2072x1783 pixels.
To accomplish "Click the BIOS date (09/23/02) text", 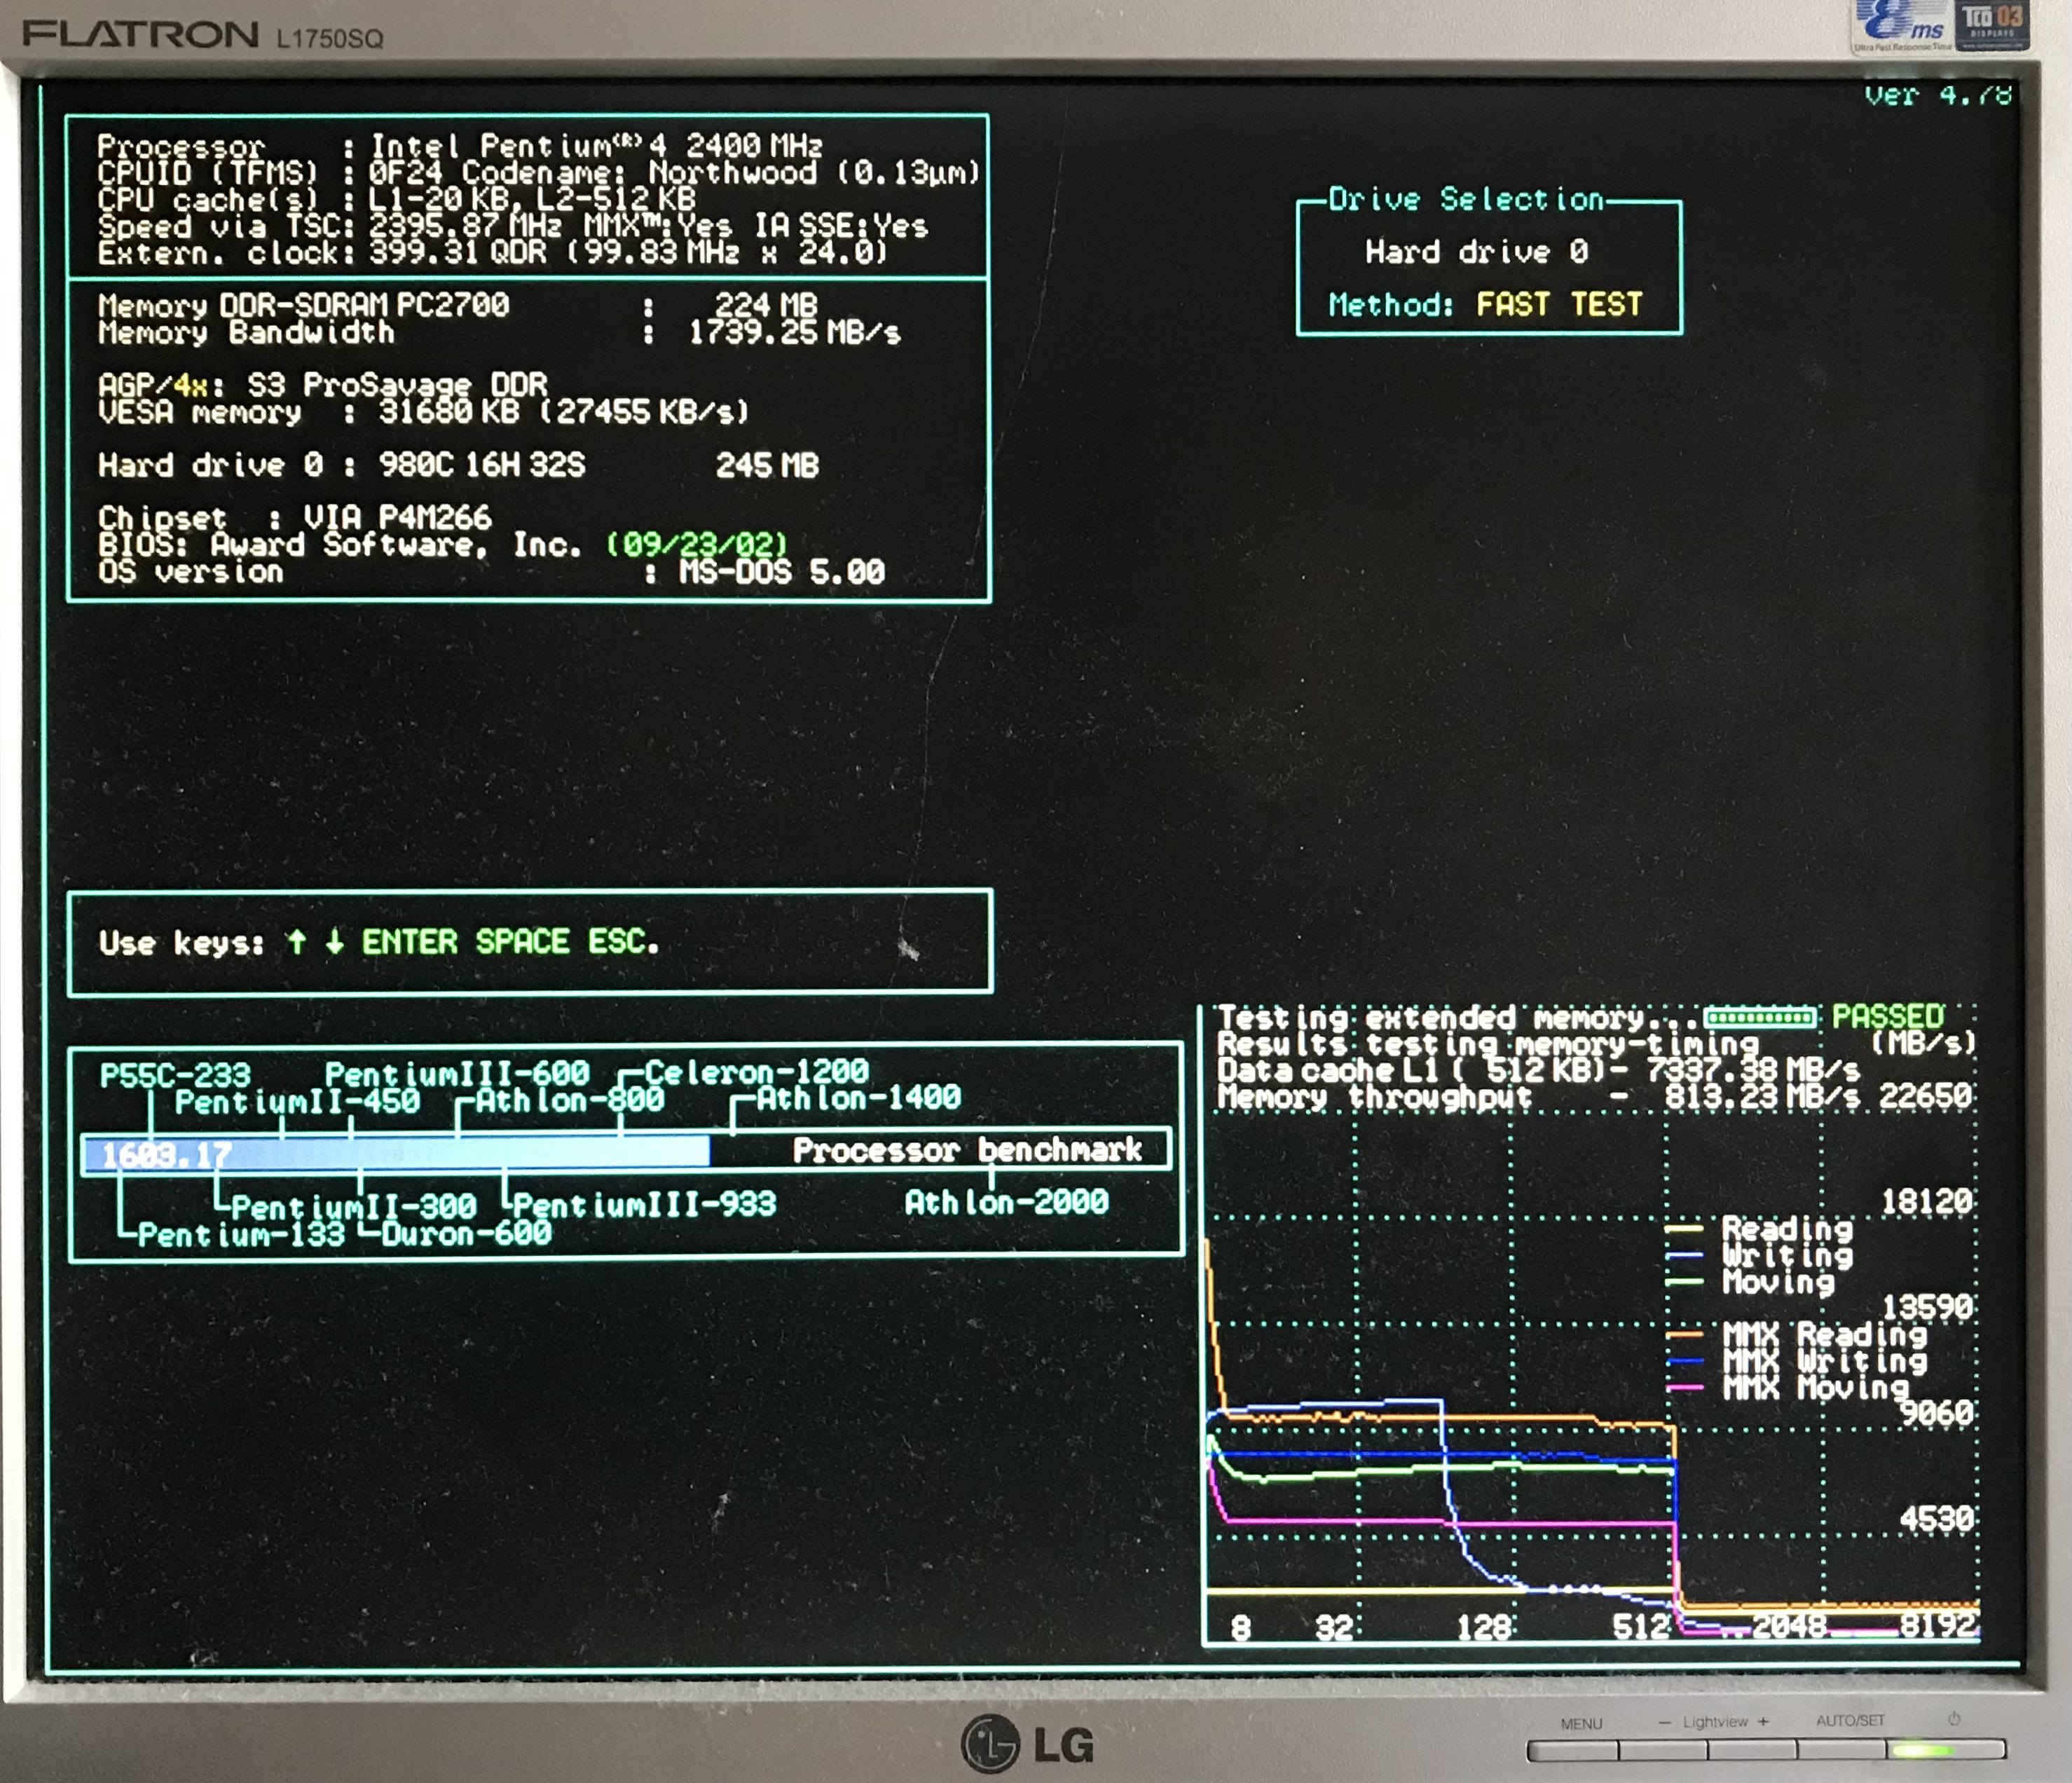I will coord(697,545).
